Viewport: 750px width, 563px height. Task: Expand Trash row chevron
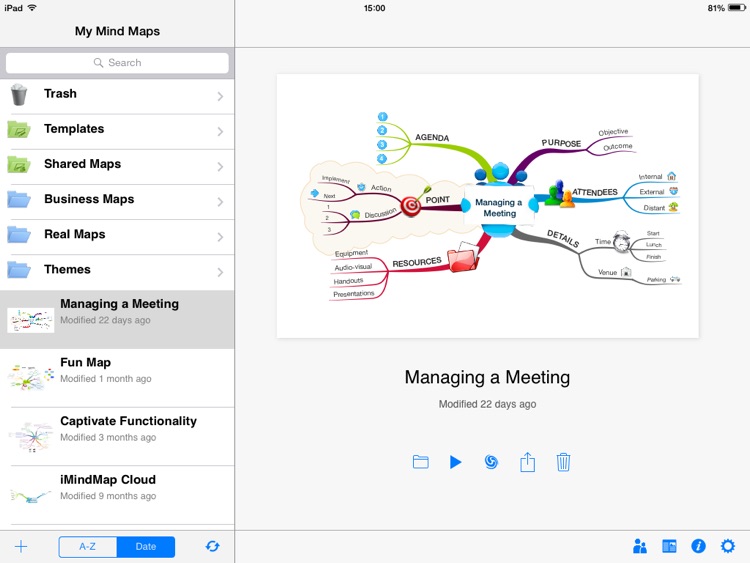pyautogui.click(x=220, y=96)
